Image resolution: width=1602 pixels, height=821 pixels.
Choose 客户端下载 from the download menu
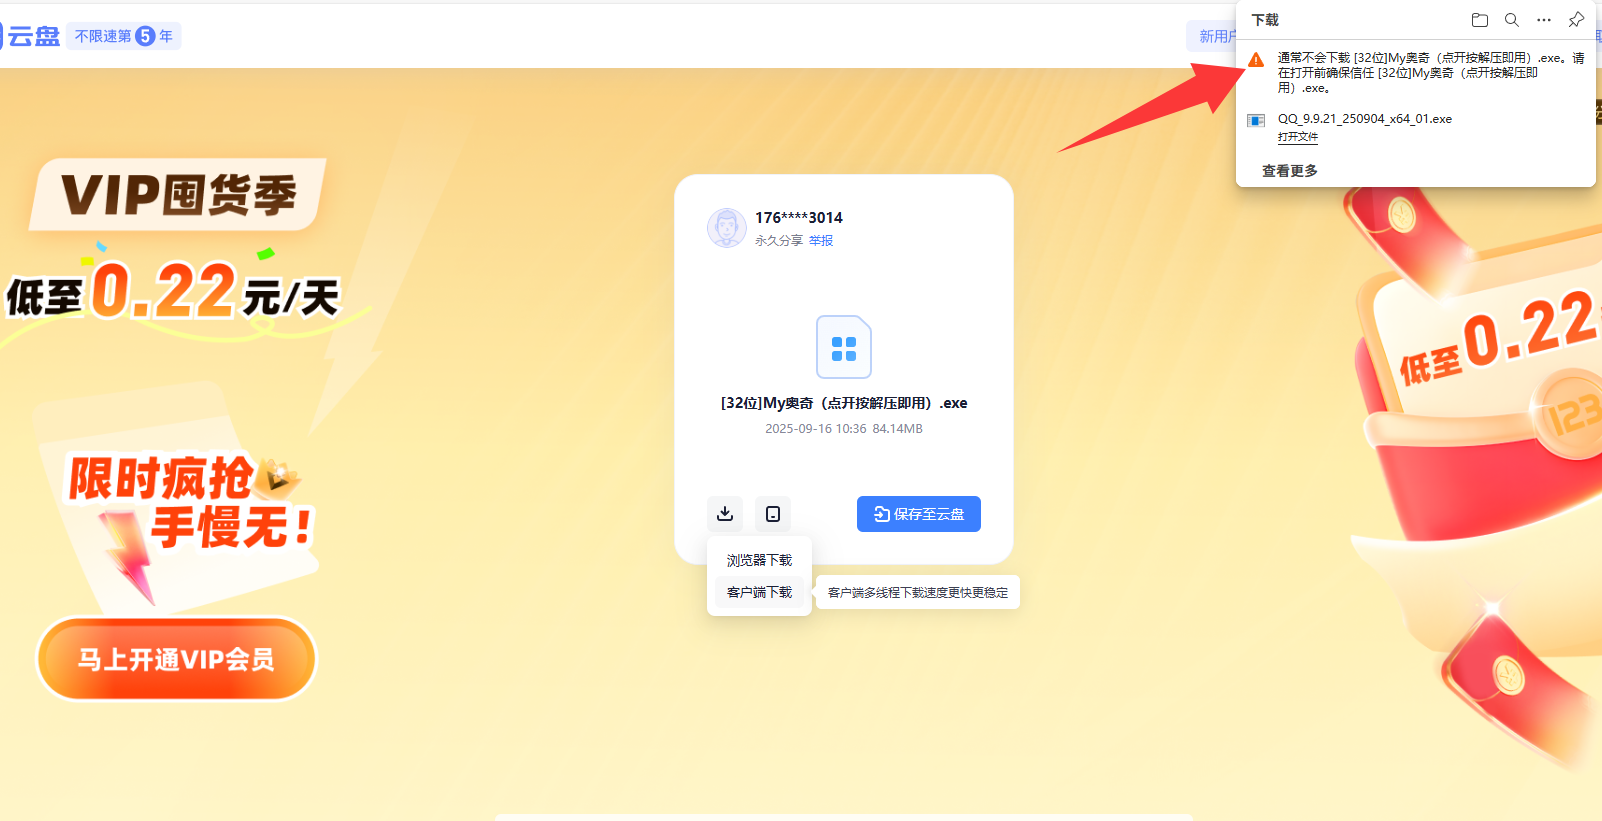coord(759,592)
